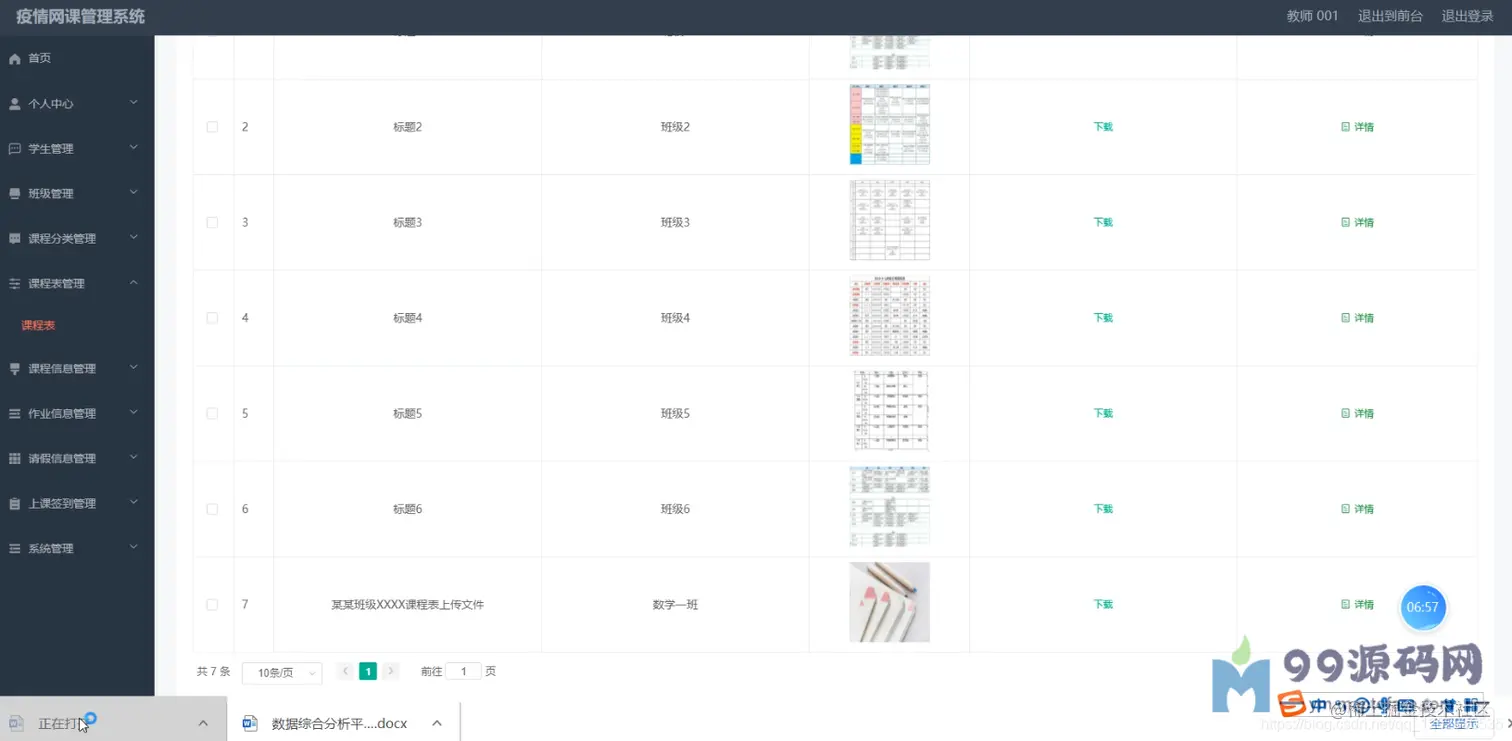
Task: Click the 班级5 cell
Action: (675, 413)
